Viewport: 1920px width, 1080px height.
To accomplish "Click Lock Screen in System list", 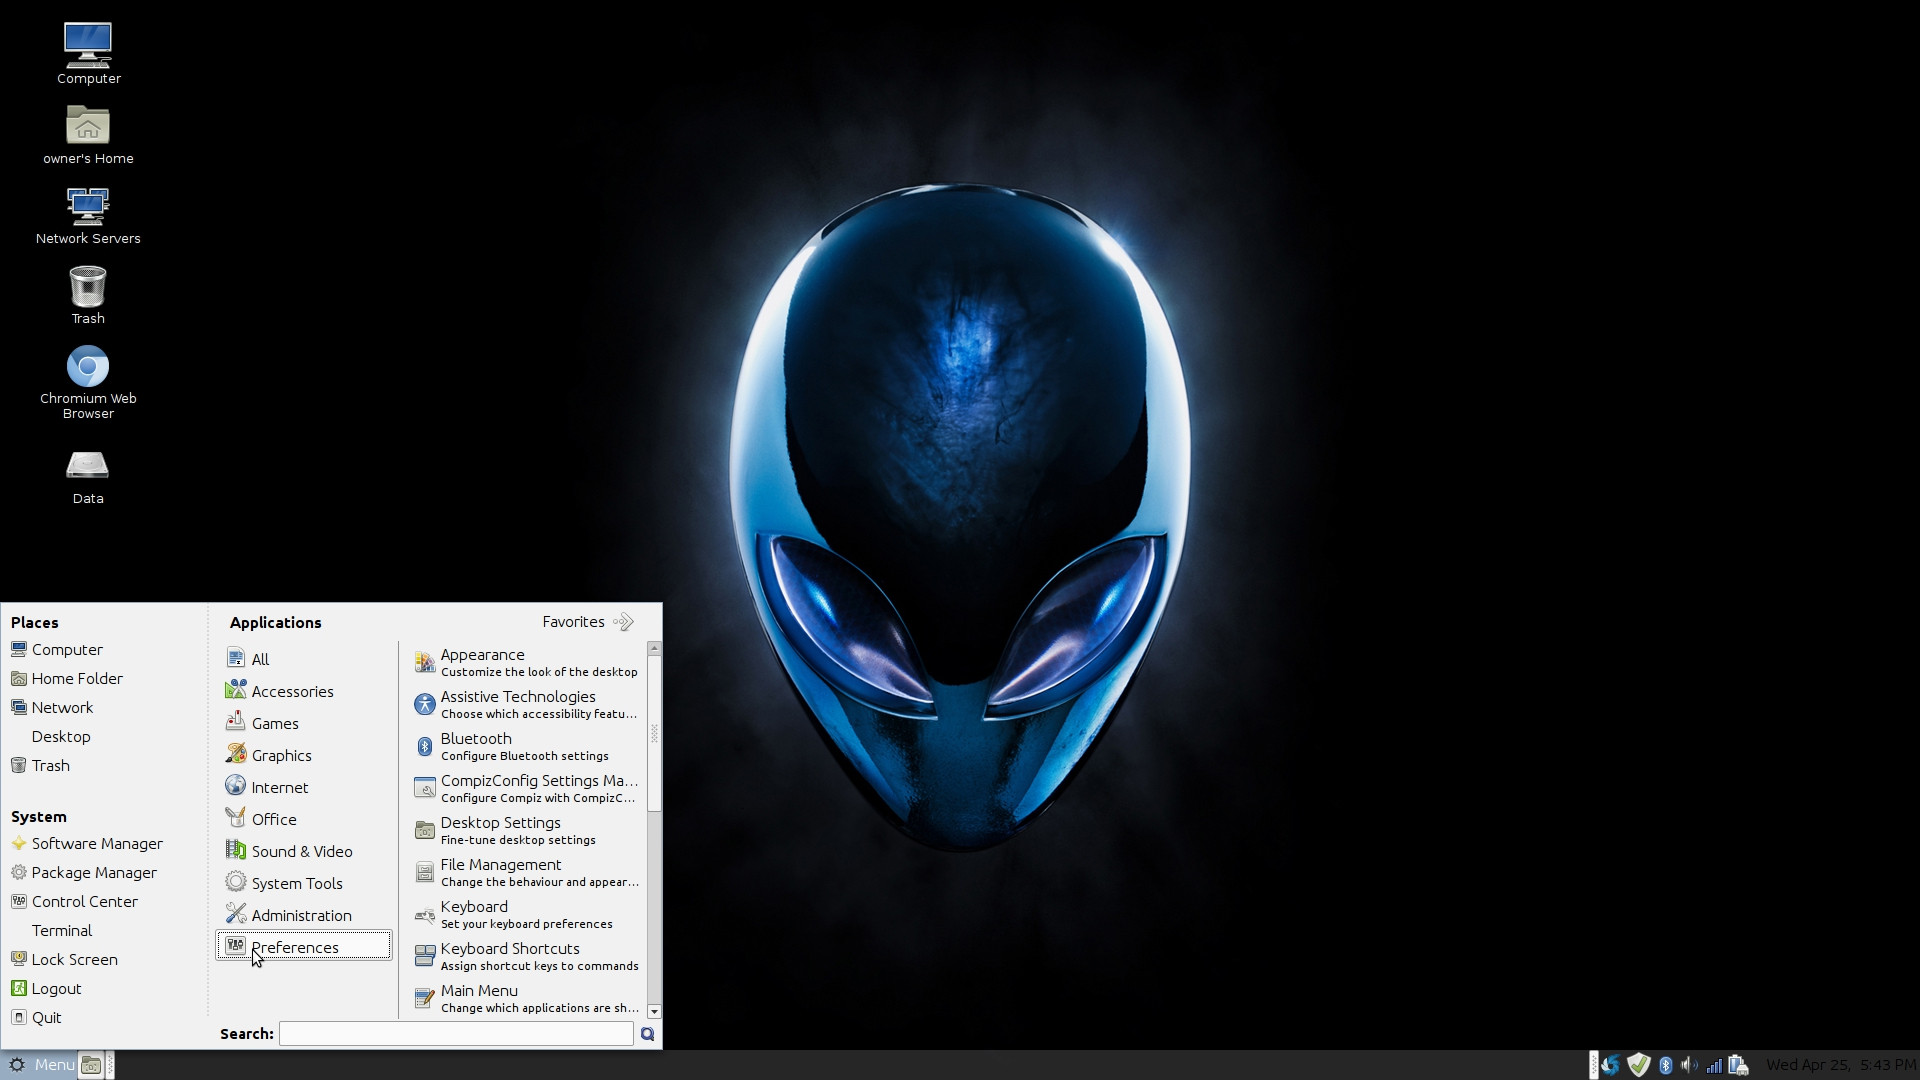I will [65, 959].
